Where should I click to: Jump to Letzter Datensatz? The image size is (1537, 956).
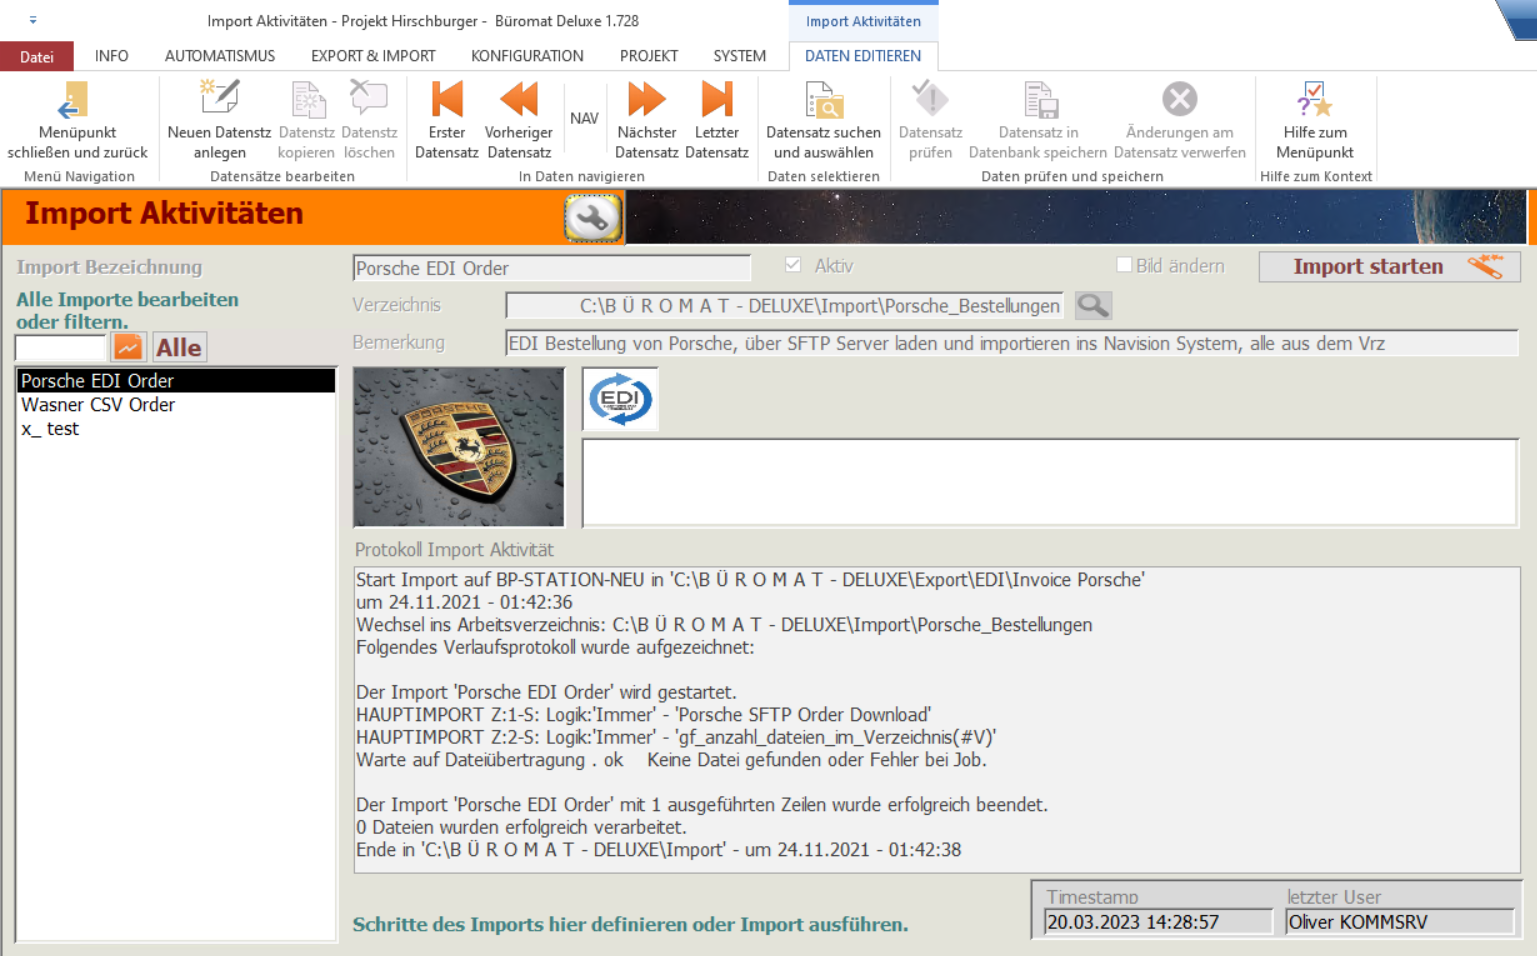716,100
